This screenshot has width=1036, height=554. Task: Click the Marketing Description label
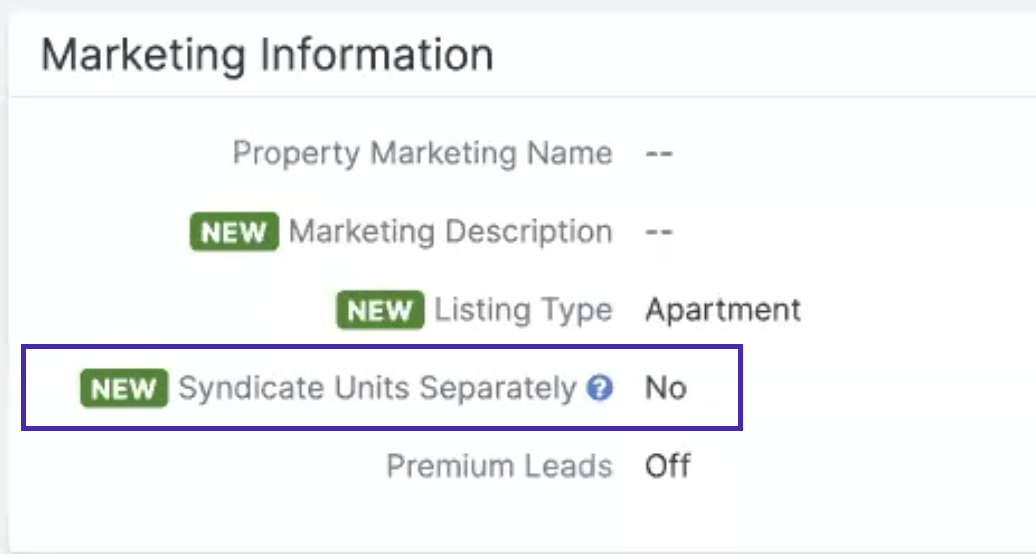(451, 231)
